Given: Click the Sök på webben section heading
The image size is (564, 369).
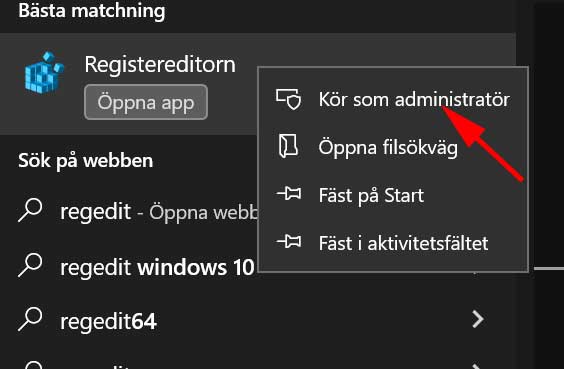Looking at the screenshot, I should pyautogui.click(x=86, y=160).
